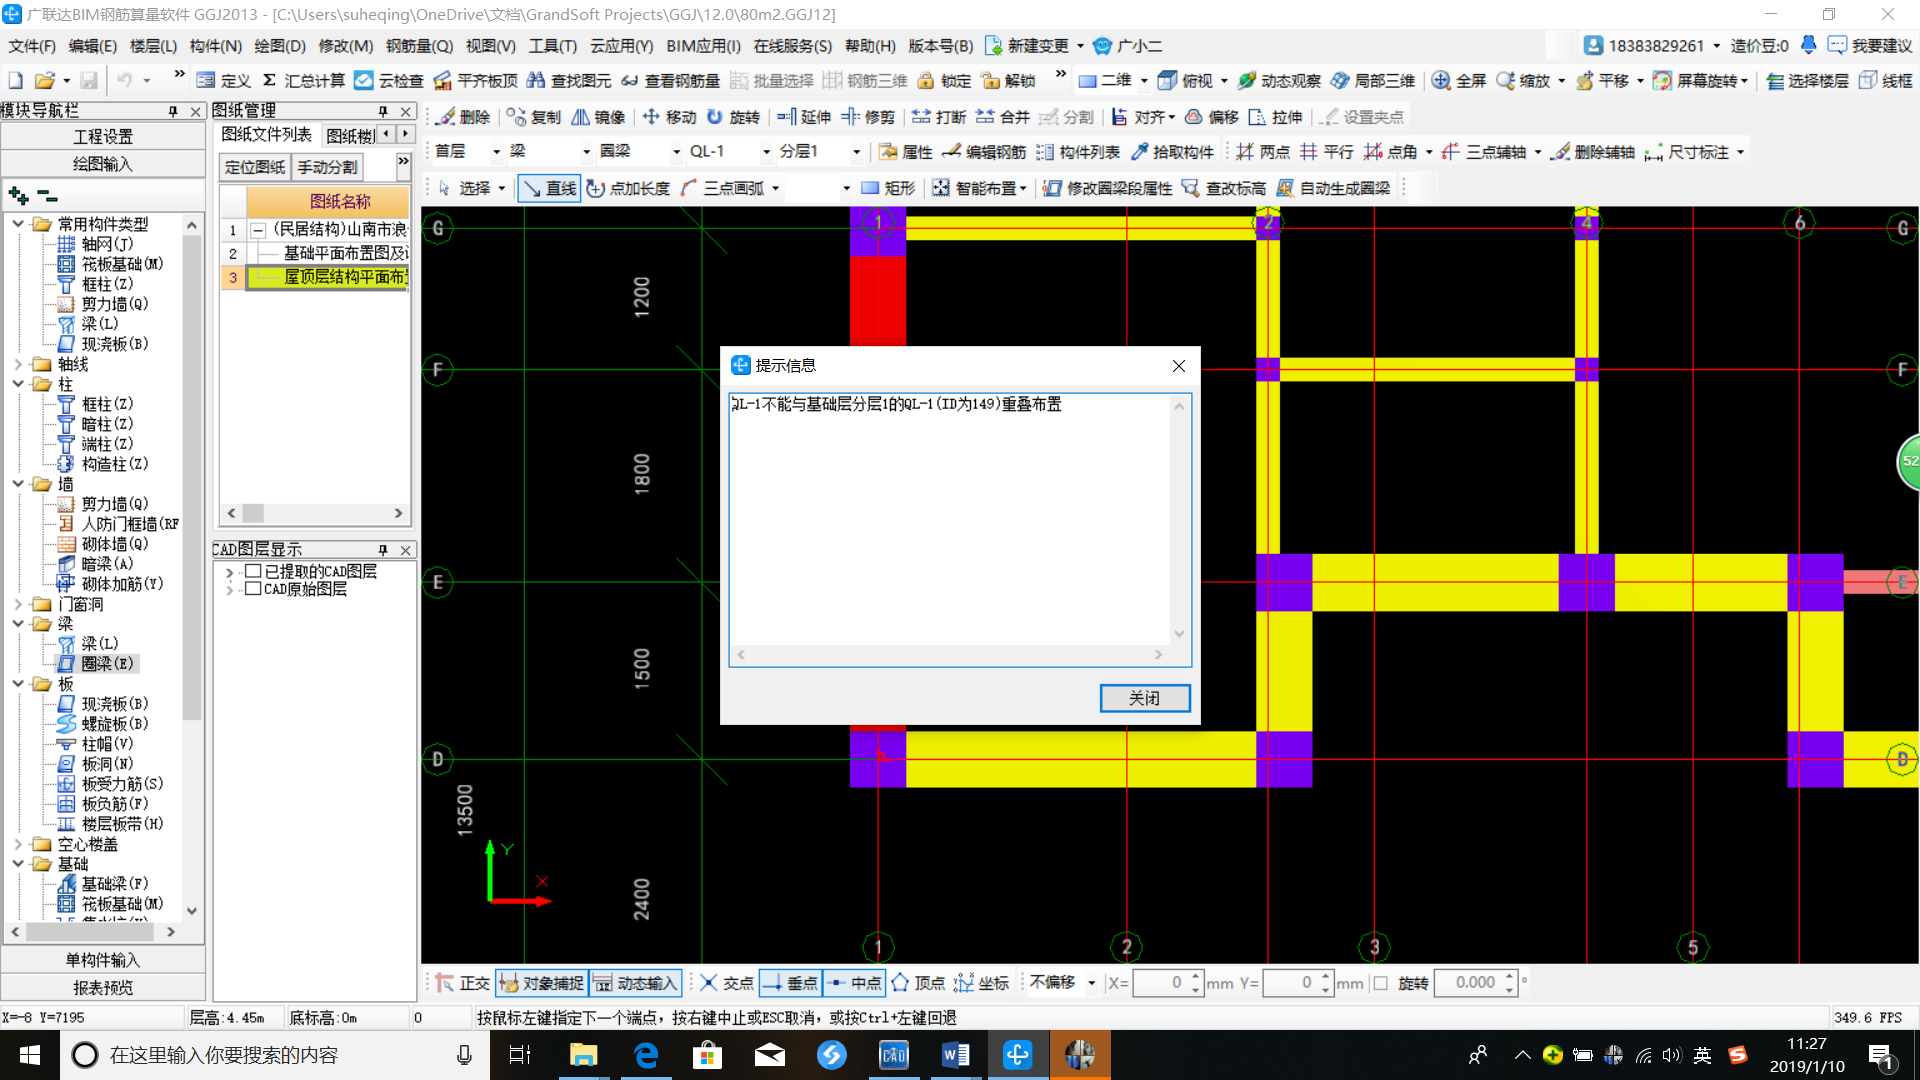The height and width of the screenshot is (1080, 1920).
Task: Open the 文件(F) menu
Action: tap(32, 46)
